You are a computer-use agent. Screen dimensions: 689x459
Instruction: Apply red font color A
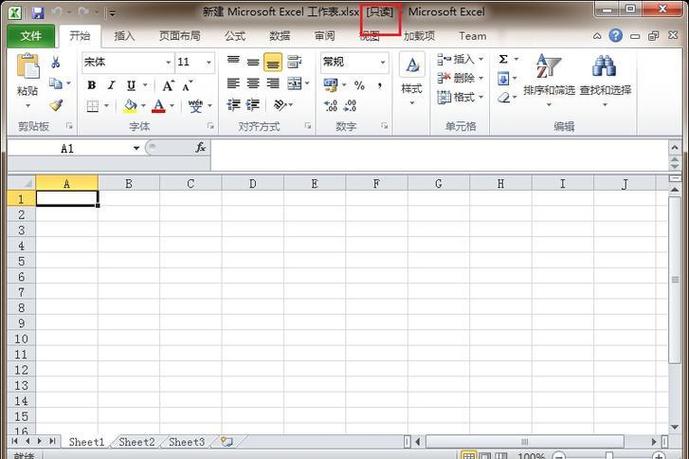click(159, 106)
